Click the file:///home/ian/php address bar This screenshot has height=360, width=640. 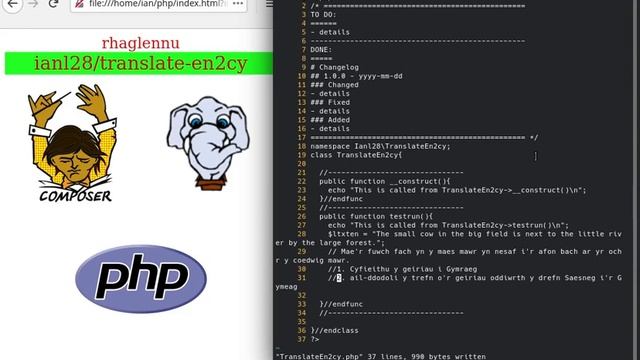(x=158, y=4)
